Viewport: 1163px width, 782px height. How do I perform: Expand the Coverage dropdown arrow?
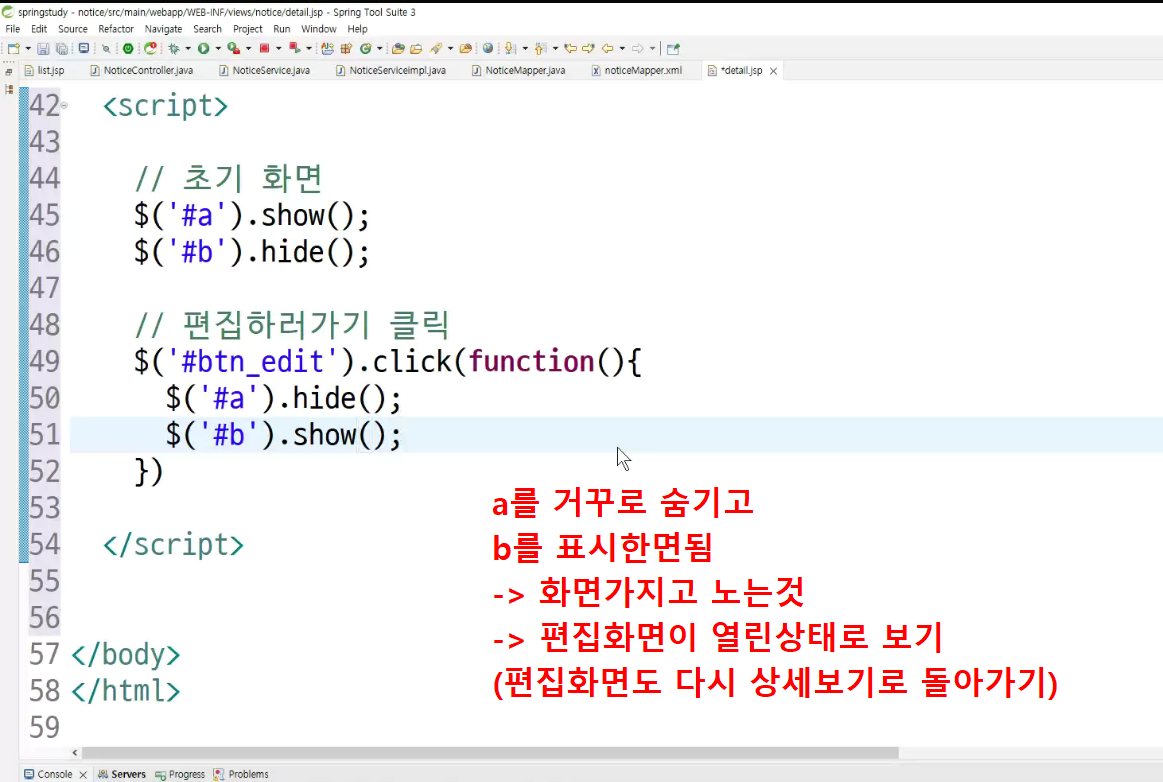[248, 48]
